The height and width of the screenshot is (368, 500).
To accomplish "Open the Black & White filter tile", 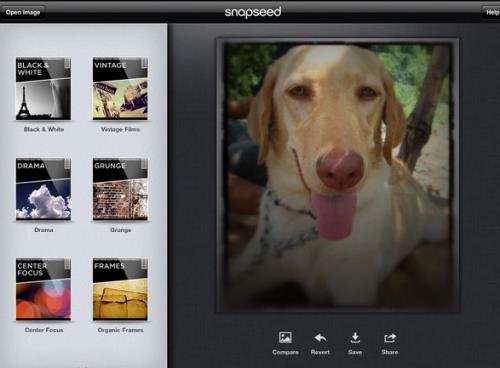I will pos(43,88).
